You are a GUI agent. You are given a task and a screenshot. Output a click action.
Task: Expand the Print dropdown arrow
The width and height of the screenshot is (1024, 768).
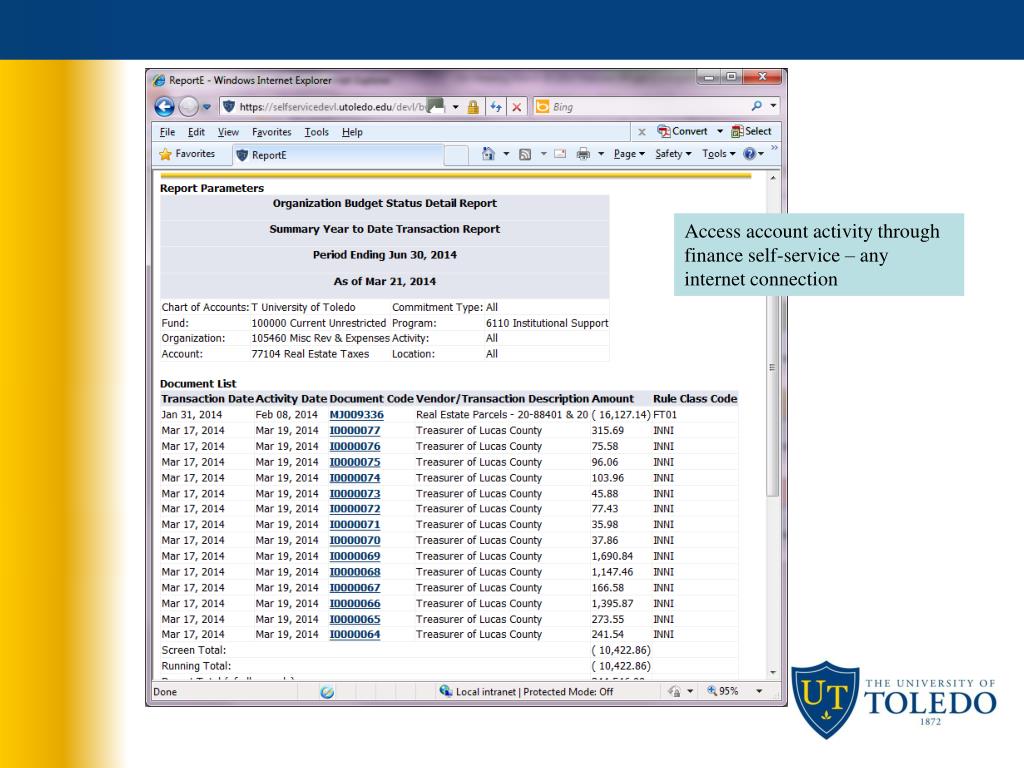pyautogui.click(x=600, y=154)
